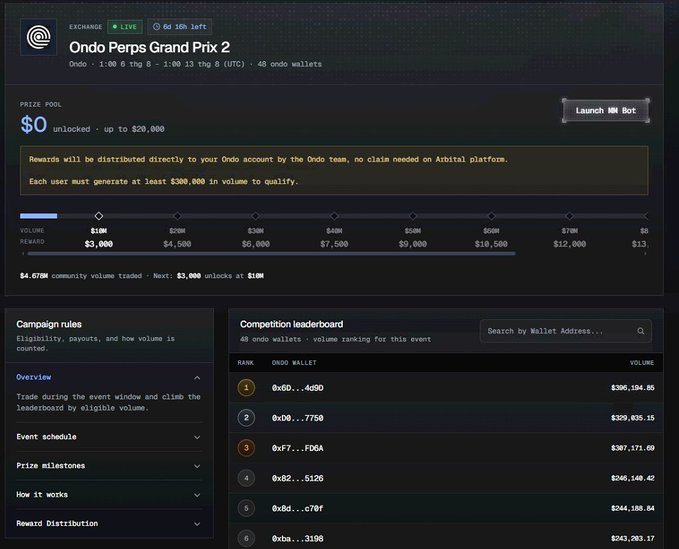Click the $9,000 reward value
The image size is (679, 549).
click(x=413, y=244)
